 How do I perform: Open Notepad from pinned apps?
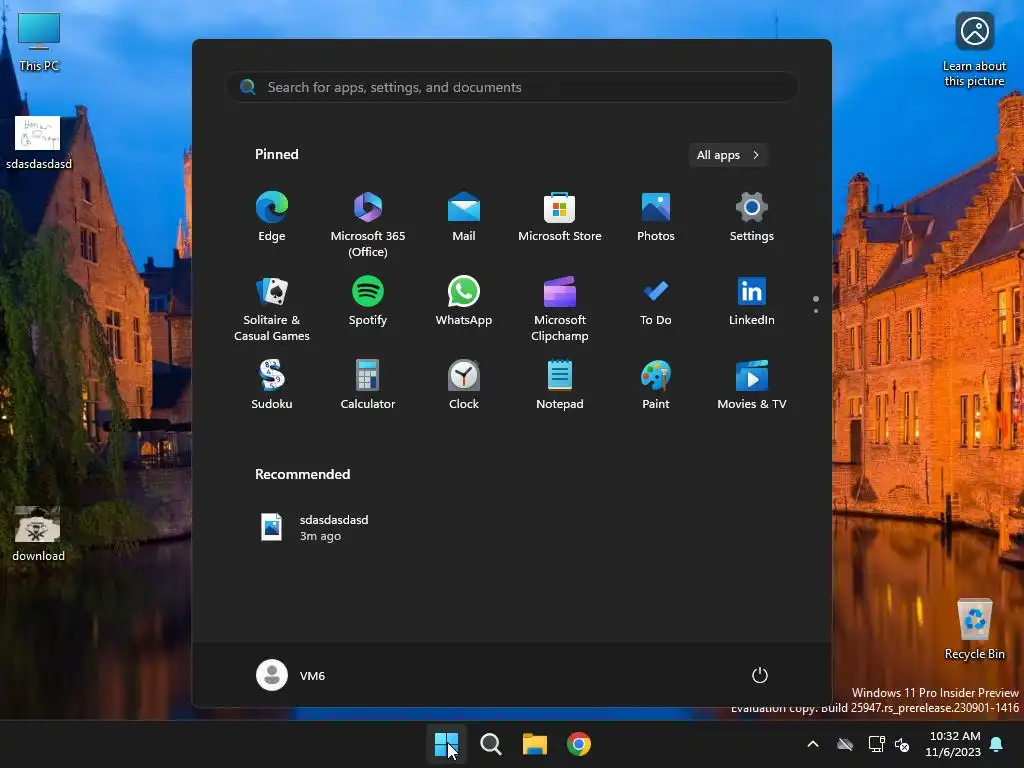(560, 385)
